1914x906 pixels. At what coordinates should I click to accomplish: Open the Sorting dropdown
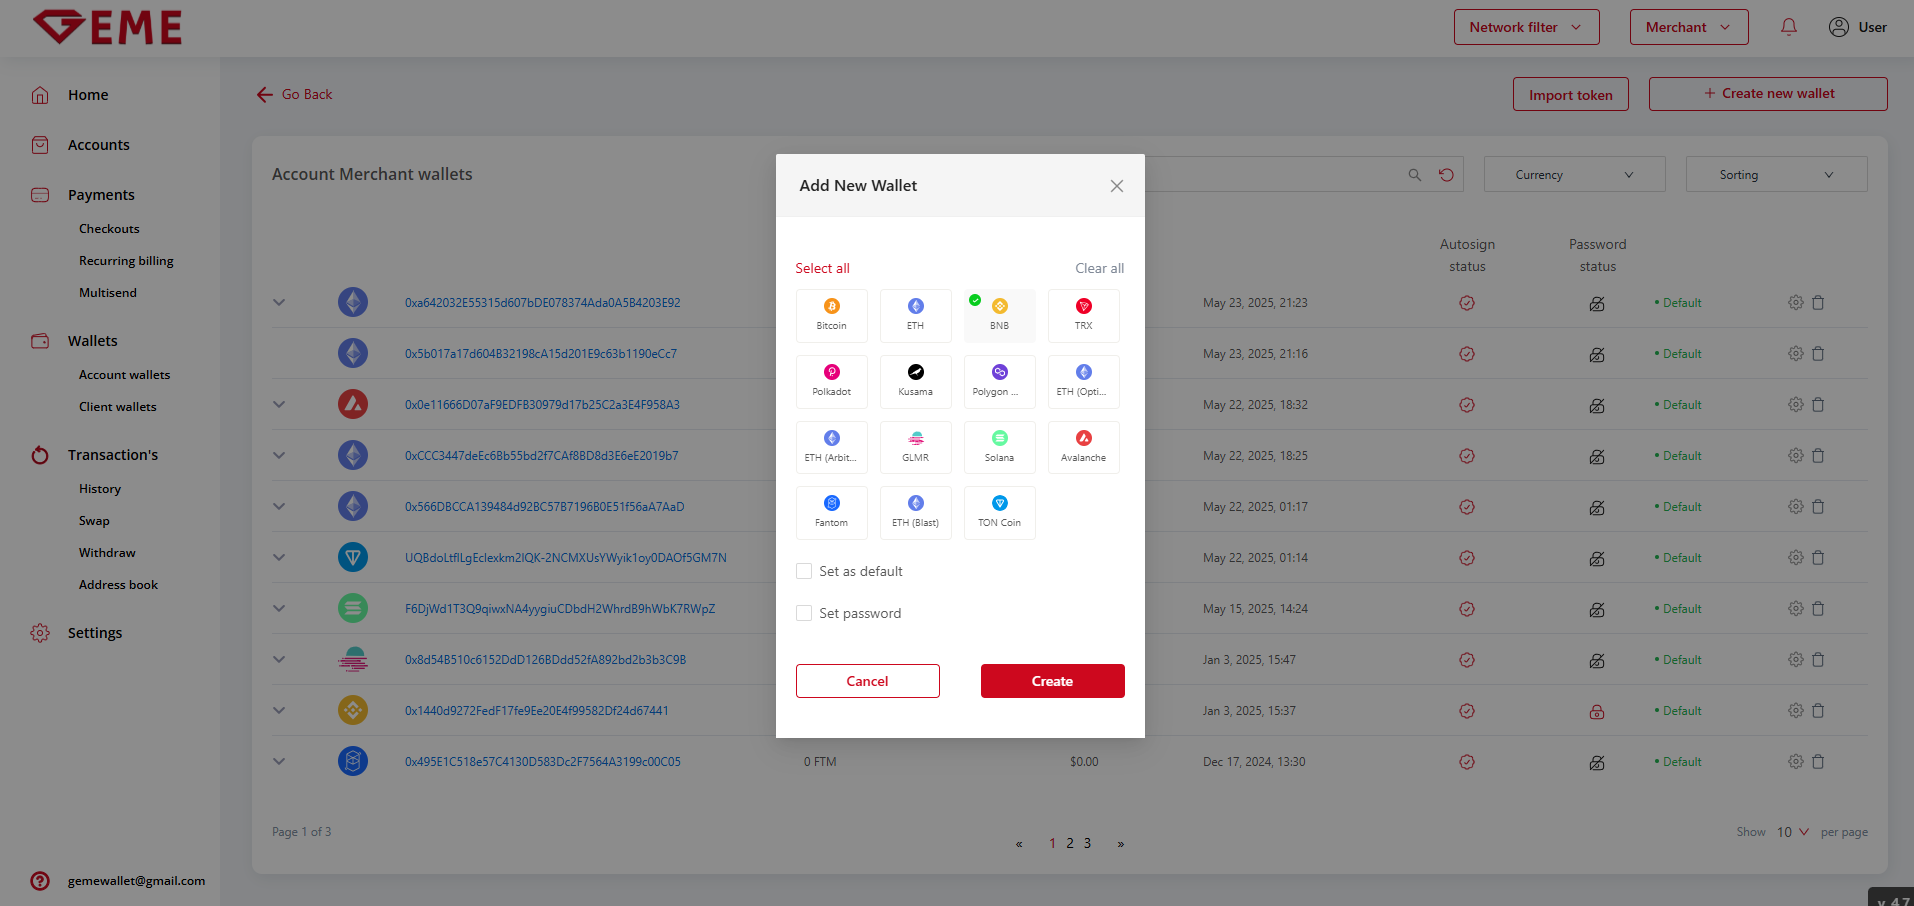coord(1775,175)
